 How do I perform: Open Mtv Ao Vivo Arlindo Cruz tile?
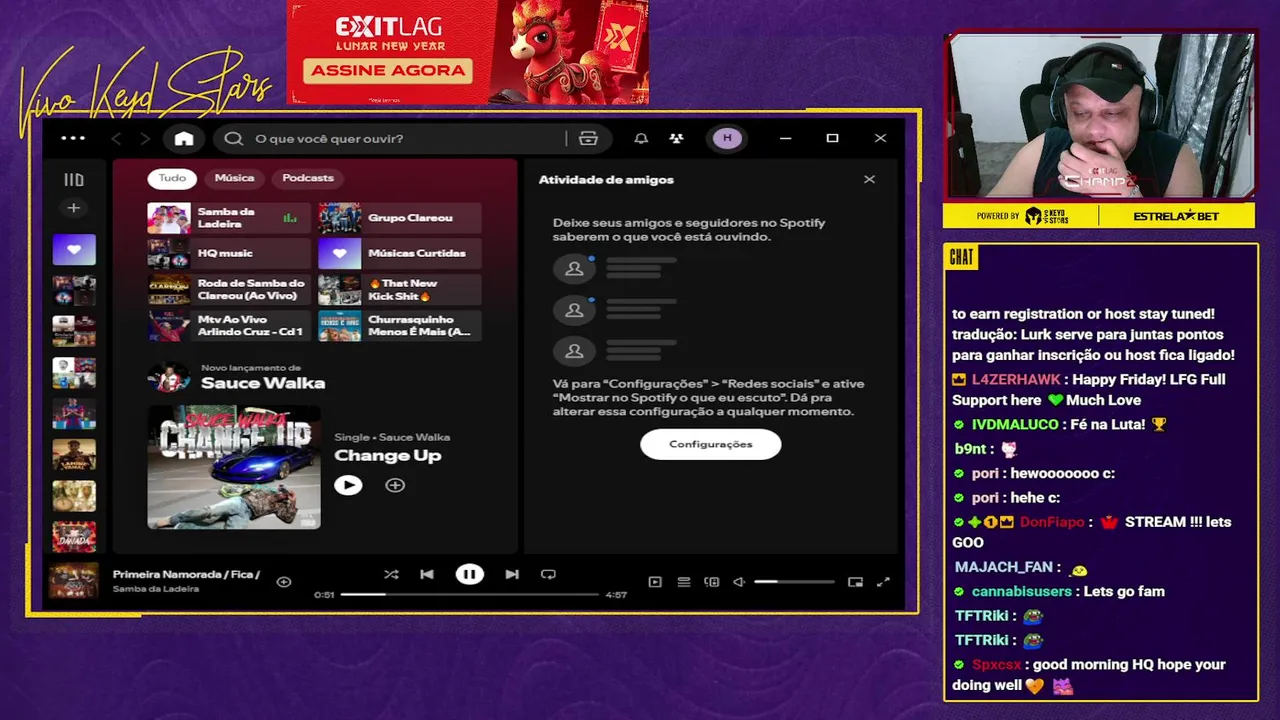tap(229, 326)
